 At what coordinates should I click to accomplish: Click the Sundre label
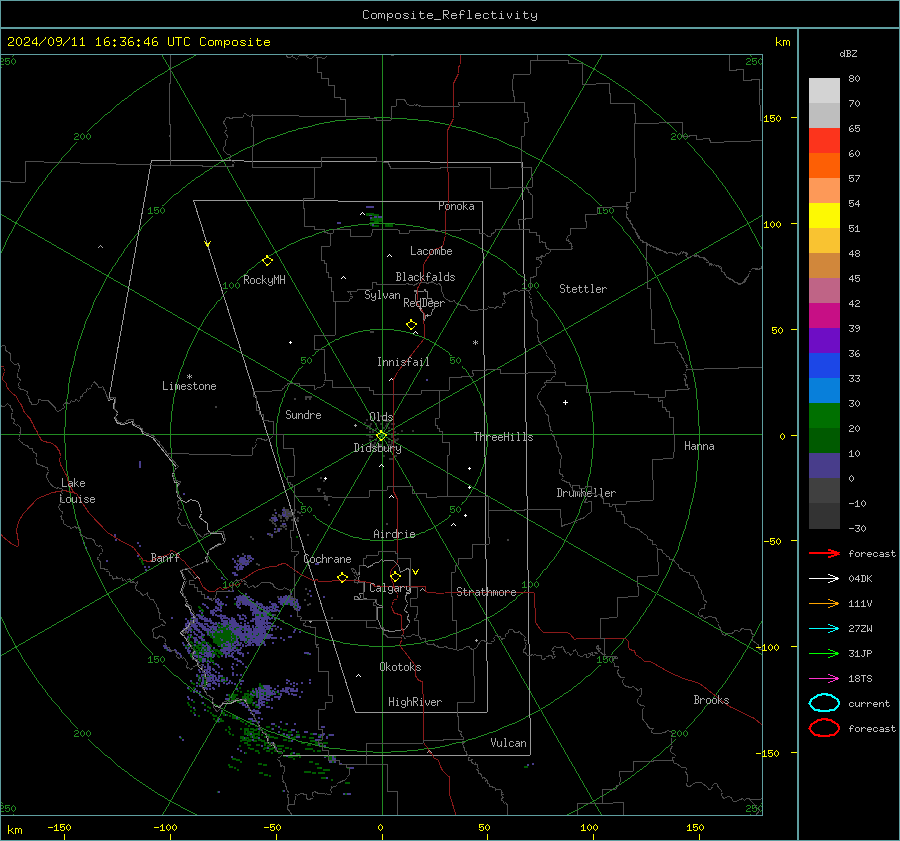click(303, 415)
